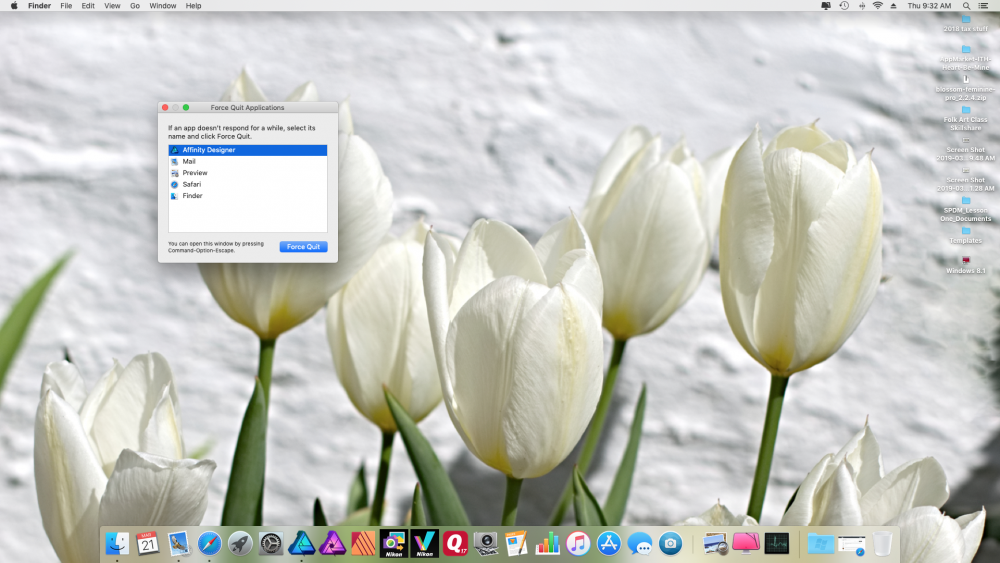Open Affinity Publisher orange icon in Dock

pos(363,544)
